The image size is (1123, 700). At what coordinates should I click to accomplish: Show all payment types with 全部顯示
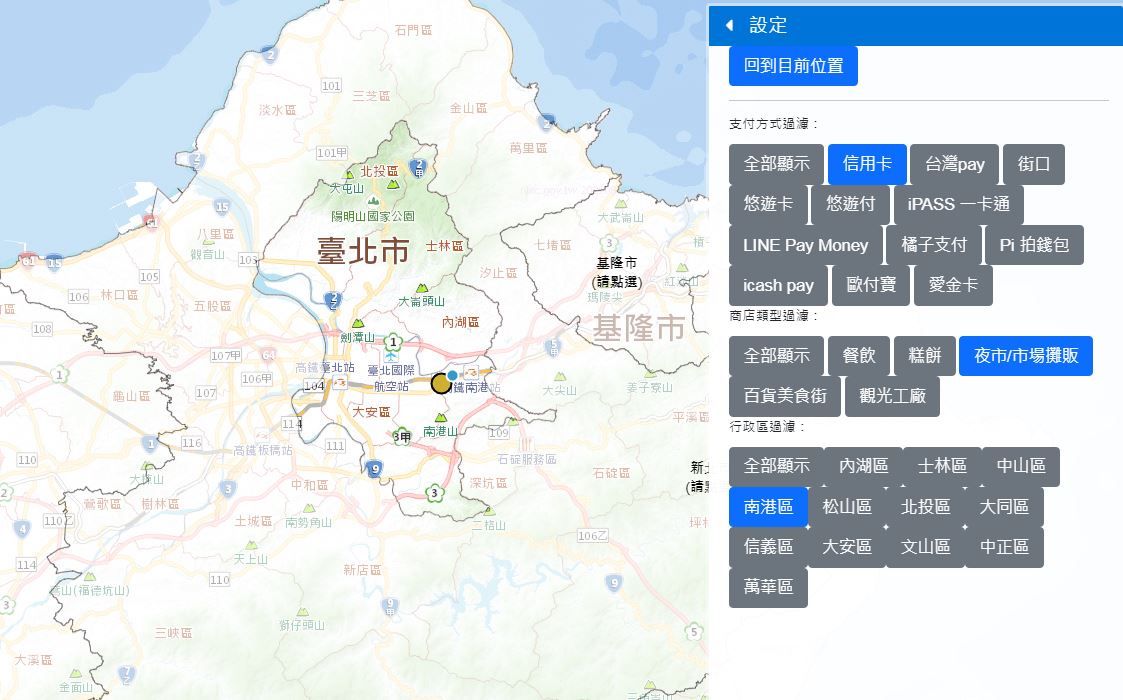click(x=776, y=164)
